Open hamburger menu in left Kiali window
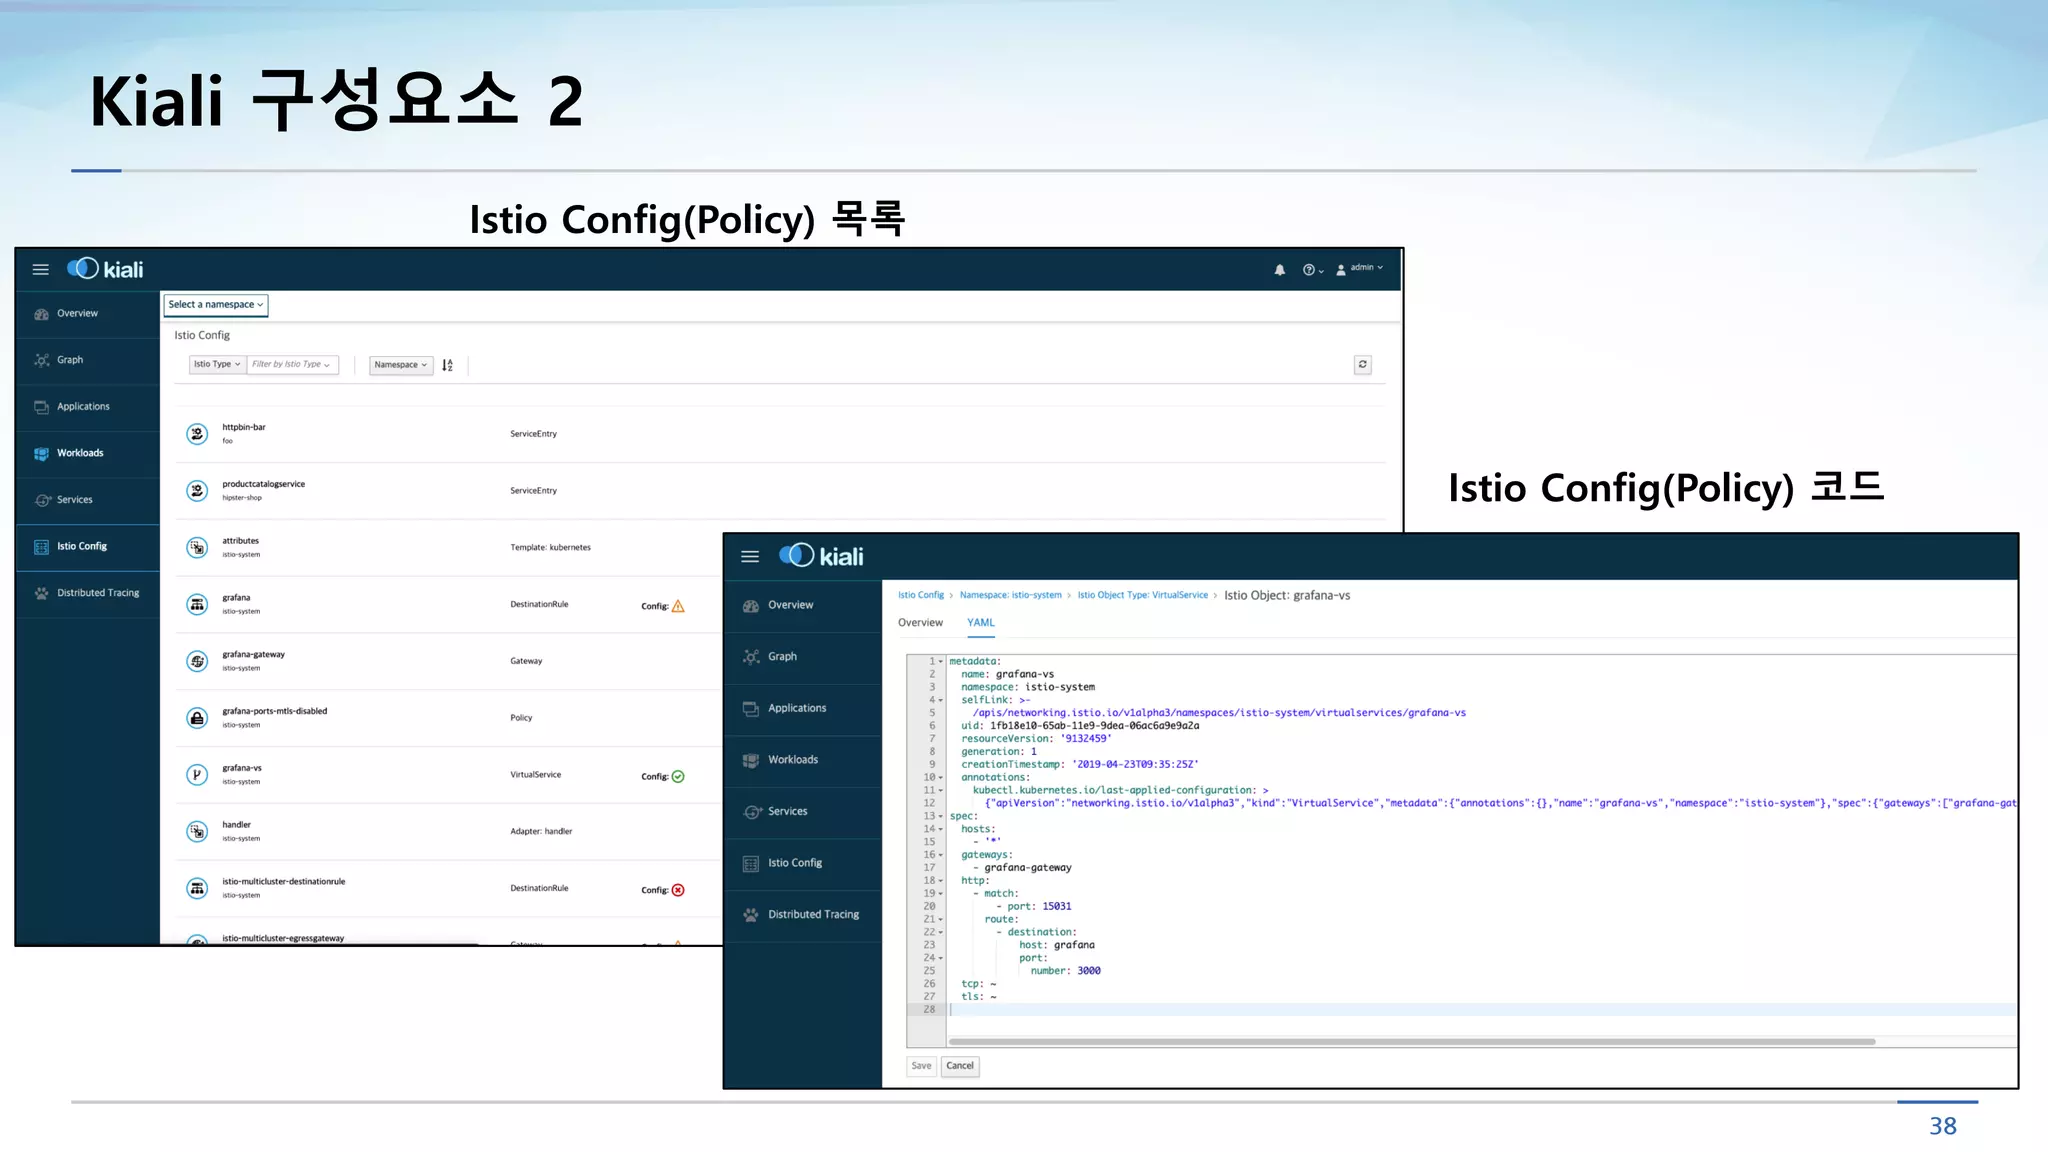Screen dimensions: 2048x1152 [x=40, y=270]
